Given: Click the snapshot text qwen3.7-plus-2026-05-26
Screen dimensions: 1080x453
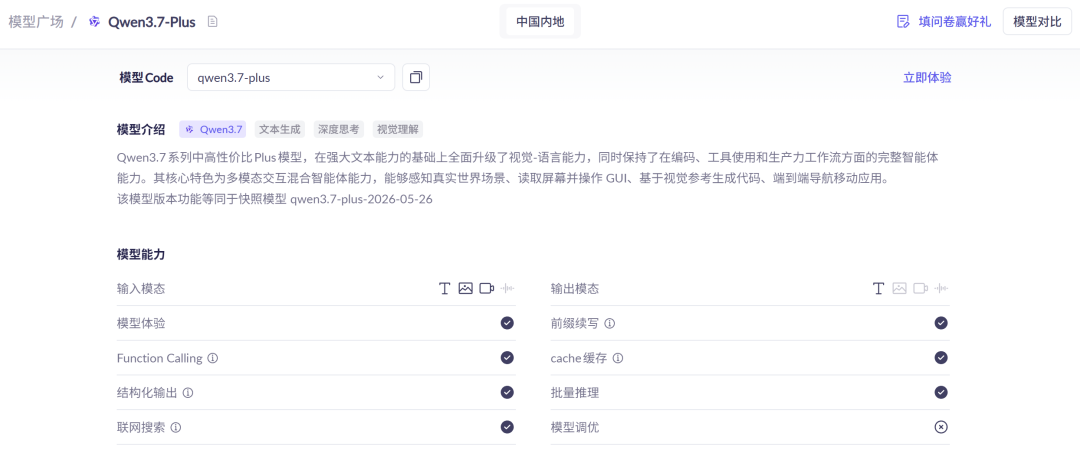Looking at the screenshot, I should coord(362,200).
